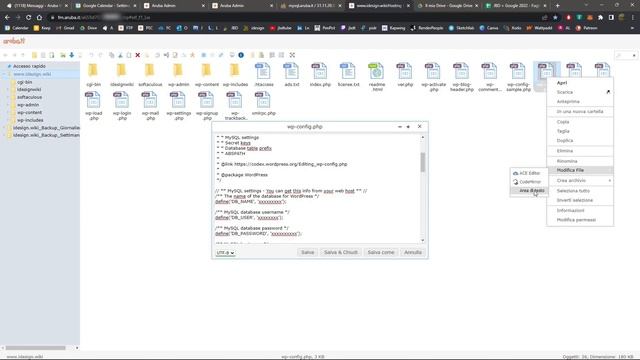This screenshot has height=360, width=640.
Task: Choose Rinomina in the context menu
Action: [x=580, y=161]
